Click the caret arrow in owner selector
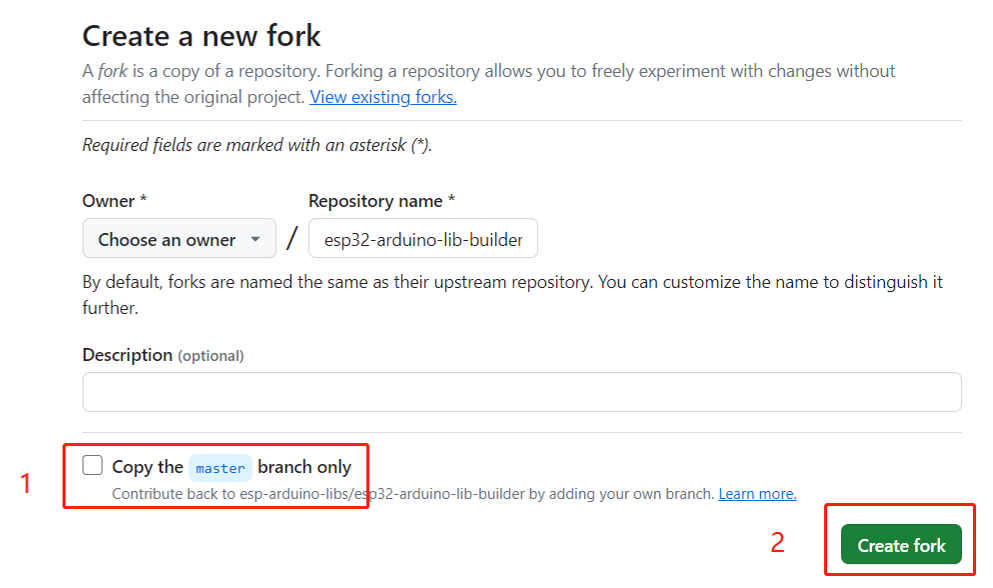This screenshot has width=993, height=588. coord(255,240)
